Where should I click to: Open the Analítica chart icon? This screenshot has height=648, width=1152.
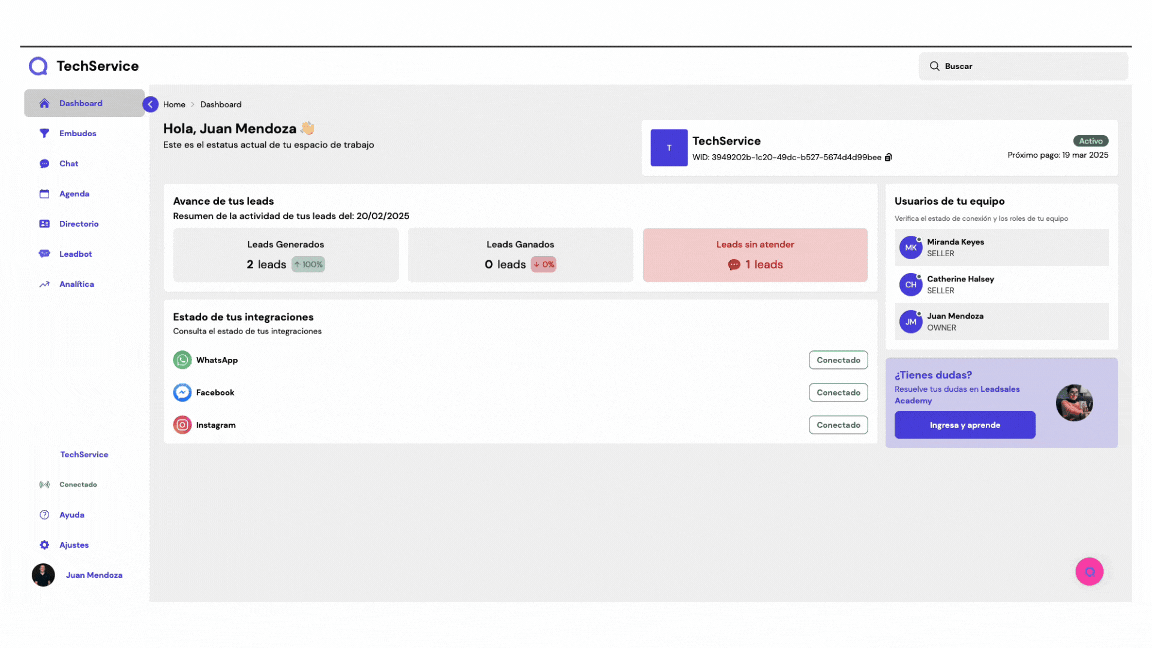pyautogui.click(x=44, y=284)
